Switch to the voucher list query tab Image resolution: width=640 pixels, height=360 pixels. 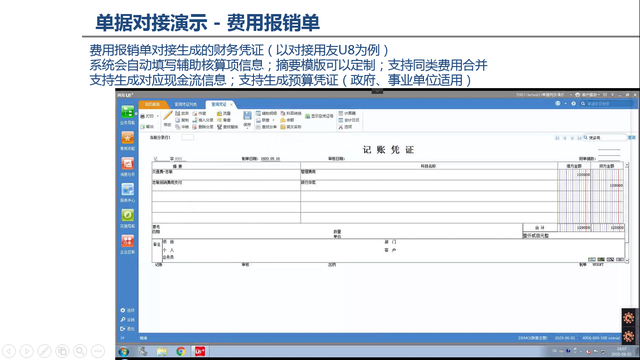tap(186, 104)
